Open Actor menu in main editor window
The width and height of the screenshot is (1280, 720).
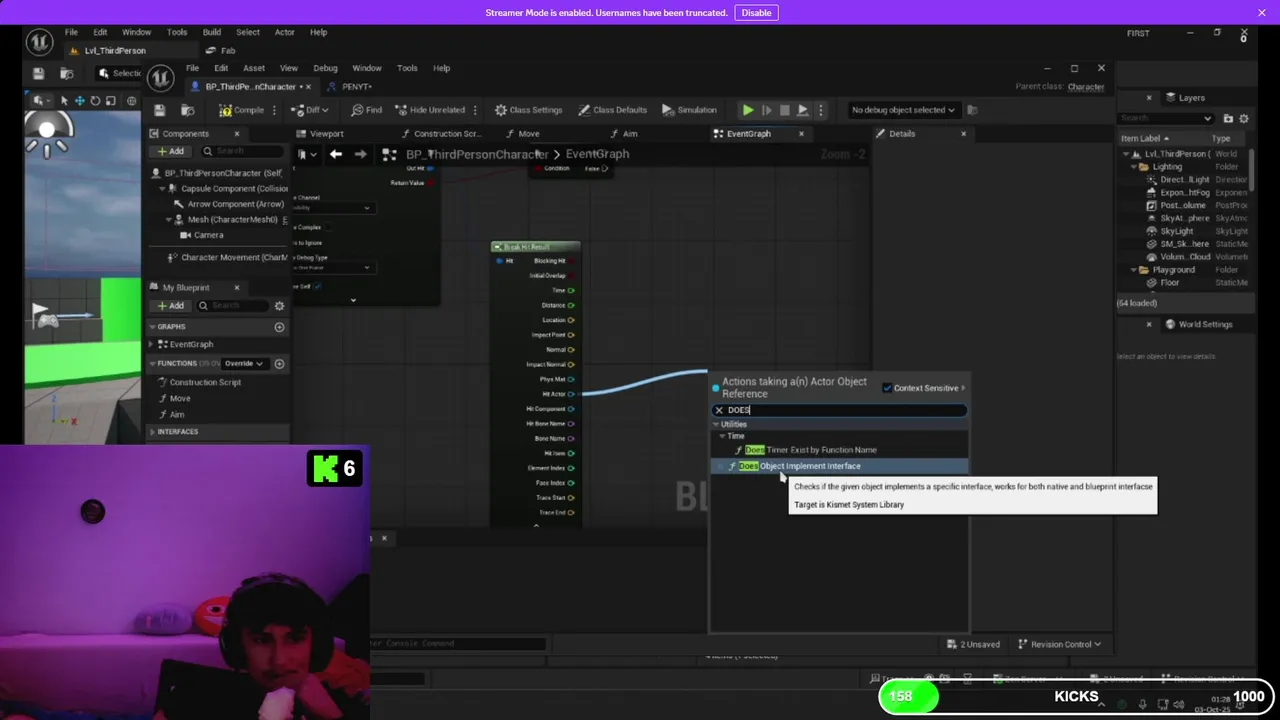(x=284, y=33)
